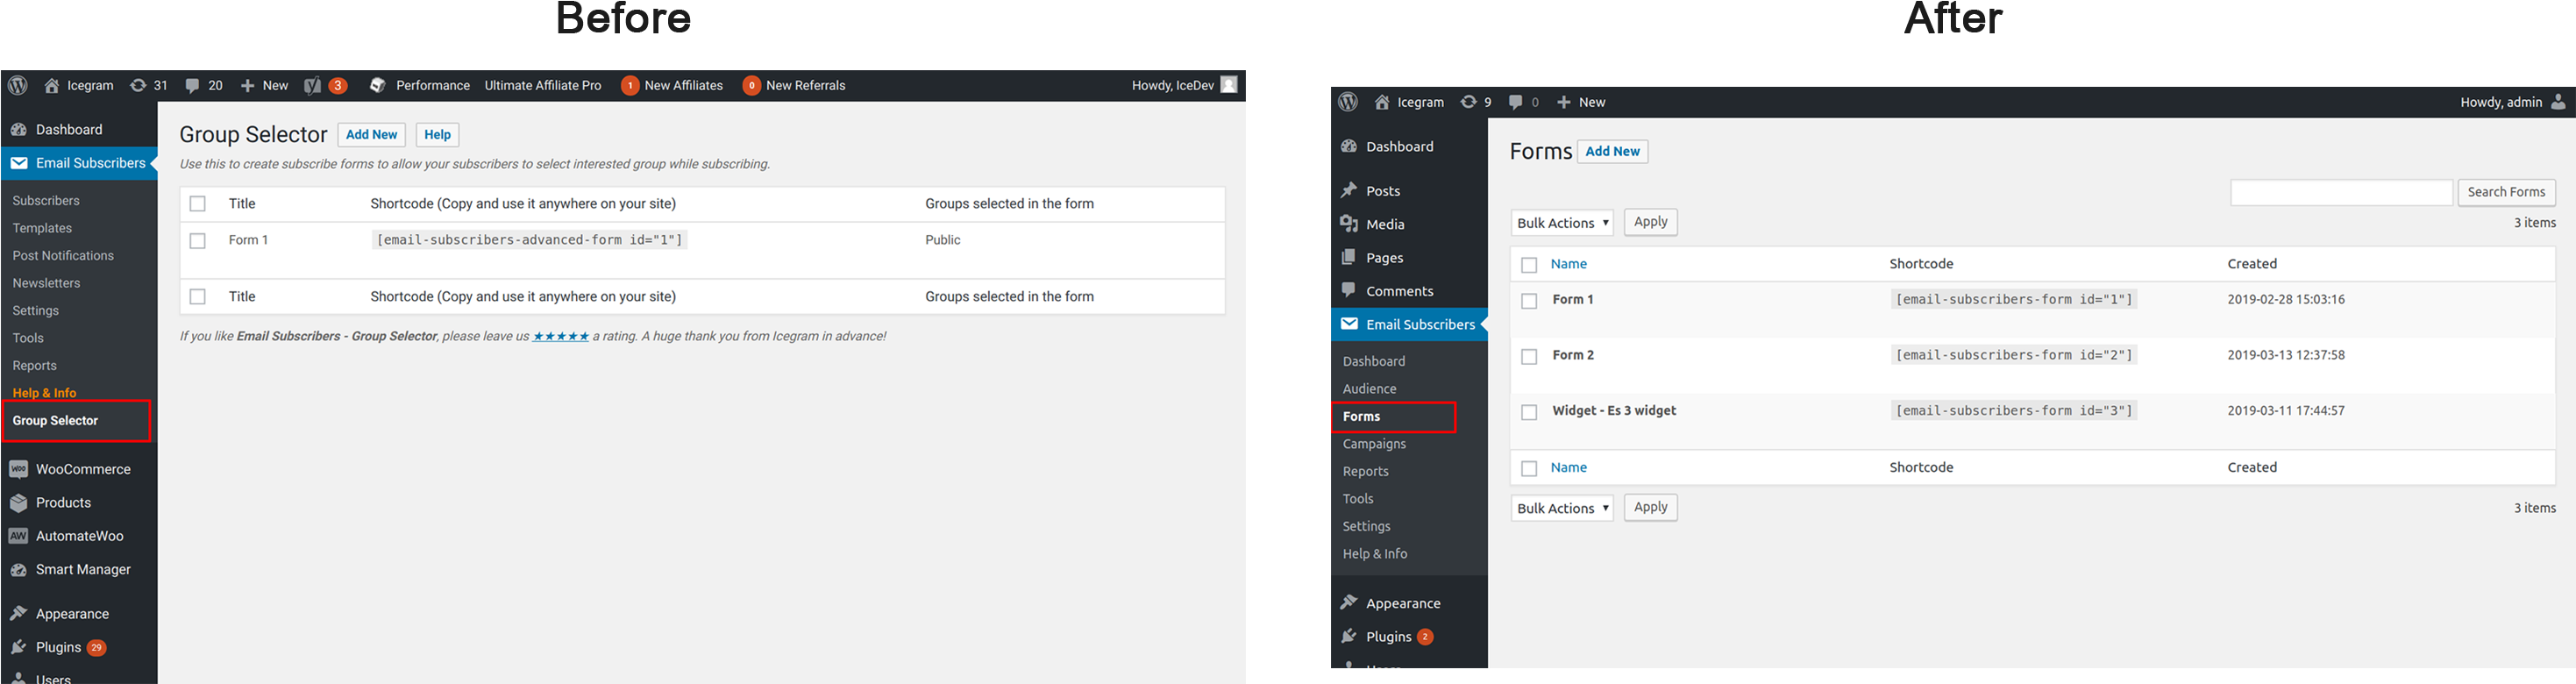
Task: Open the updates icon showing 31
Action: pos(138,85)
